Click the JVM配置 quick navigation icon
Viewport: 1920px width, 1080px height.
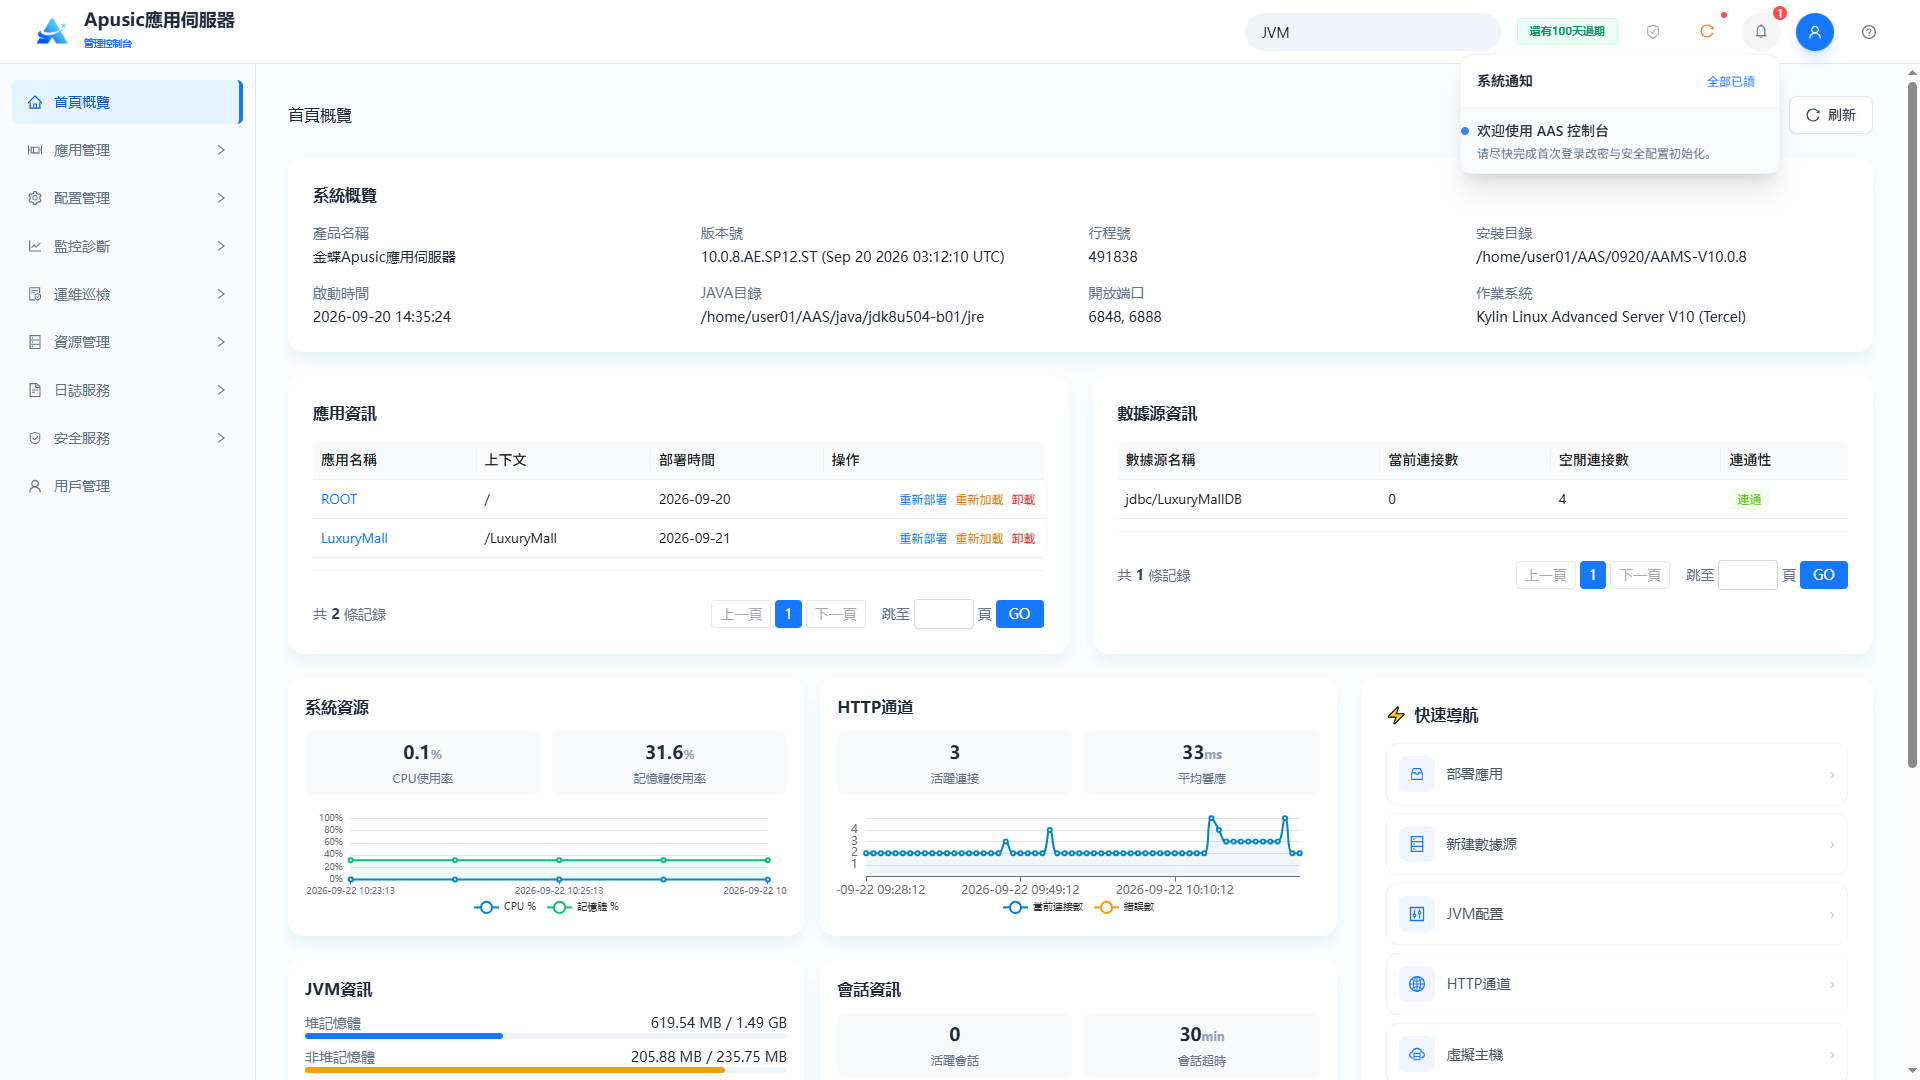click(x=1417, y=914)
